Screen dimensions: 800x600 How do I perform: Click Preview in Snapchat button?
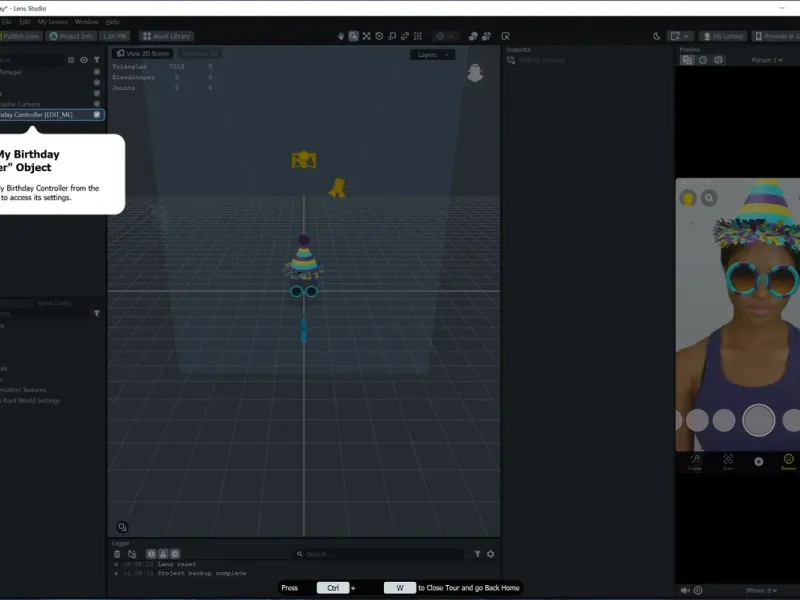776,36
